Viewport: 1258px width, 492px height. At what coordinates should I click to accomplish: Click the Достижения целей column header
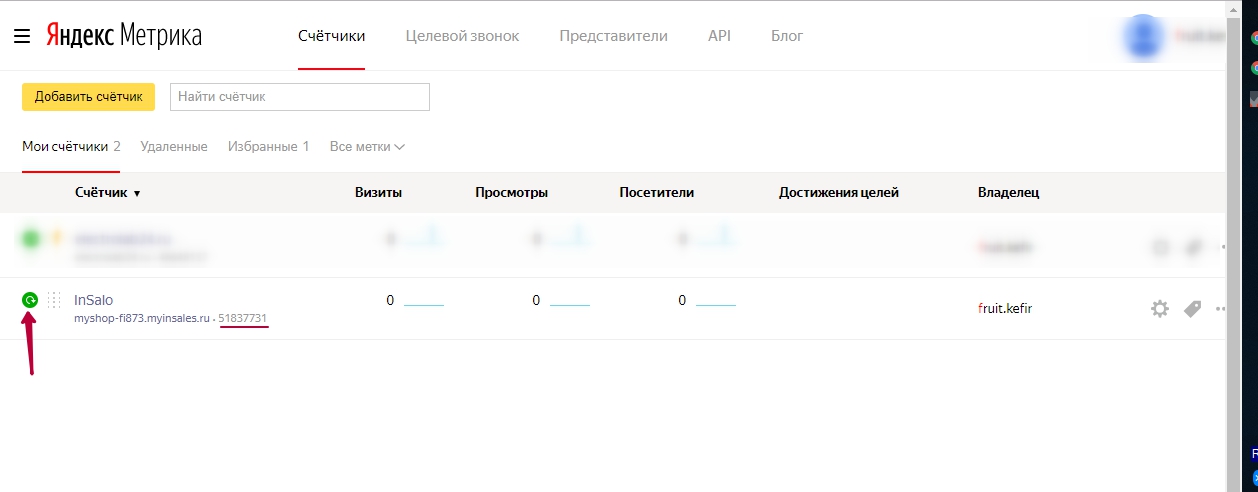tap(839, 193)
